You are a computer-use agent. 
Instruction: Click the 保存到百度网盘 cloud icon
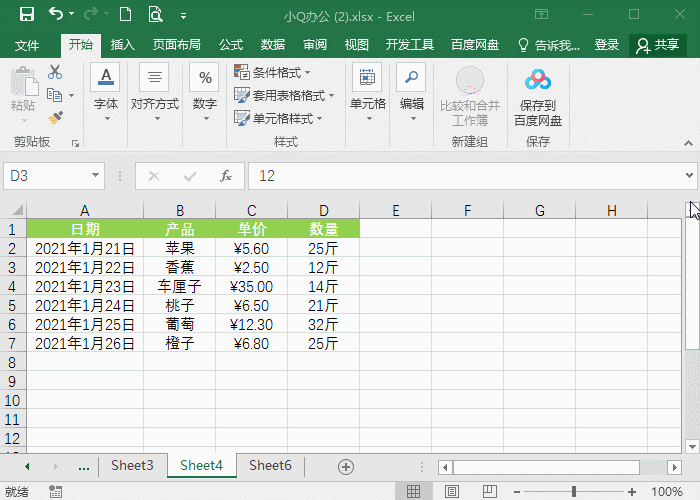click(538, 79)
